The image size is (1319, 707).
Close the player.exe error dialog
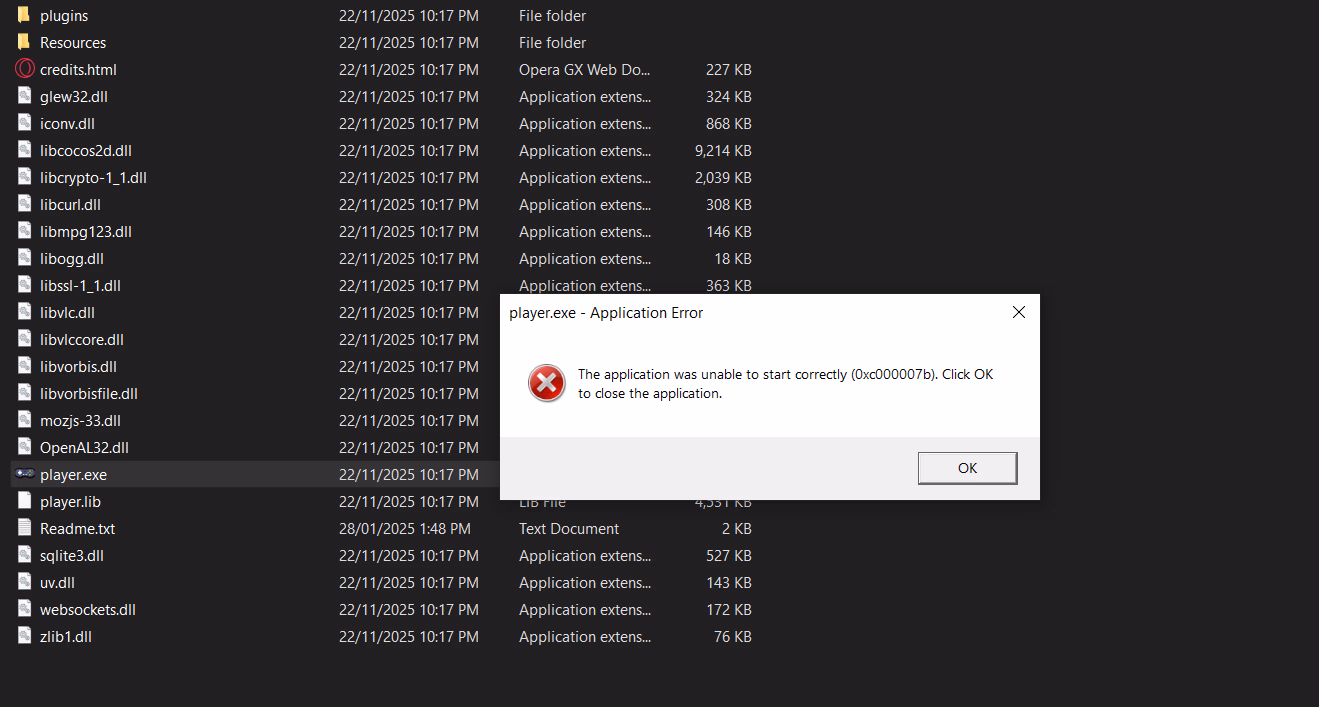pos(1018,312)
